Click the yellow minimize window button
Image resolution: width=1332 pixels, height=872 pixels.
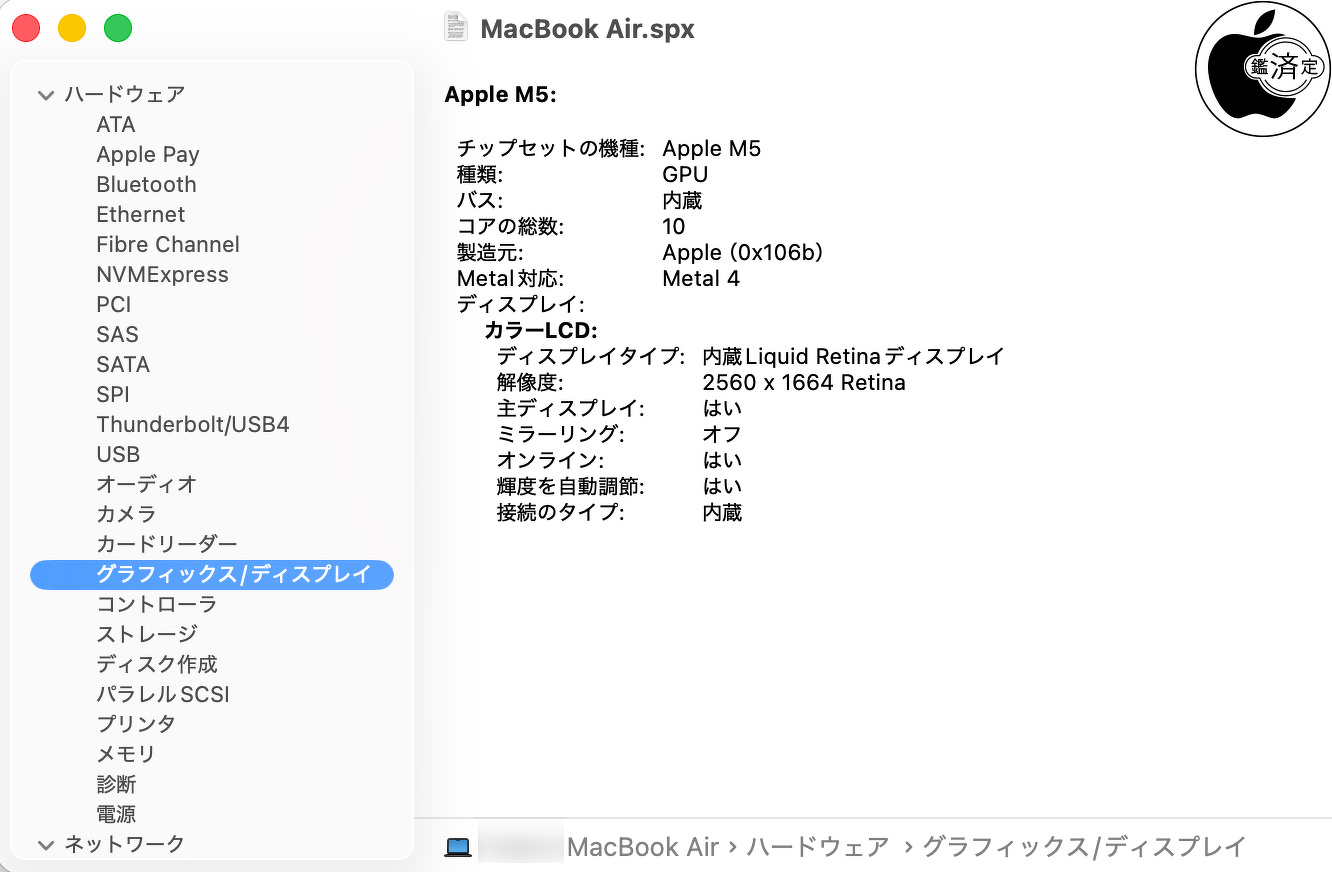click(x=72, y=28)
